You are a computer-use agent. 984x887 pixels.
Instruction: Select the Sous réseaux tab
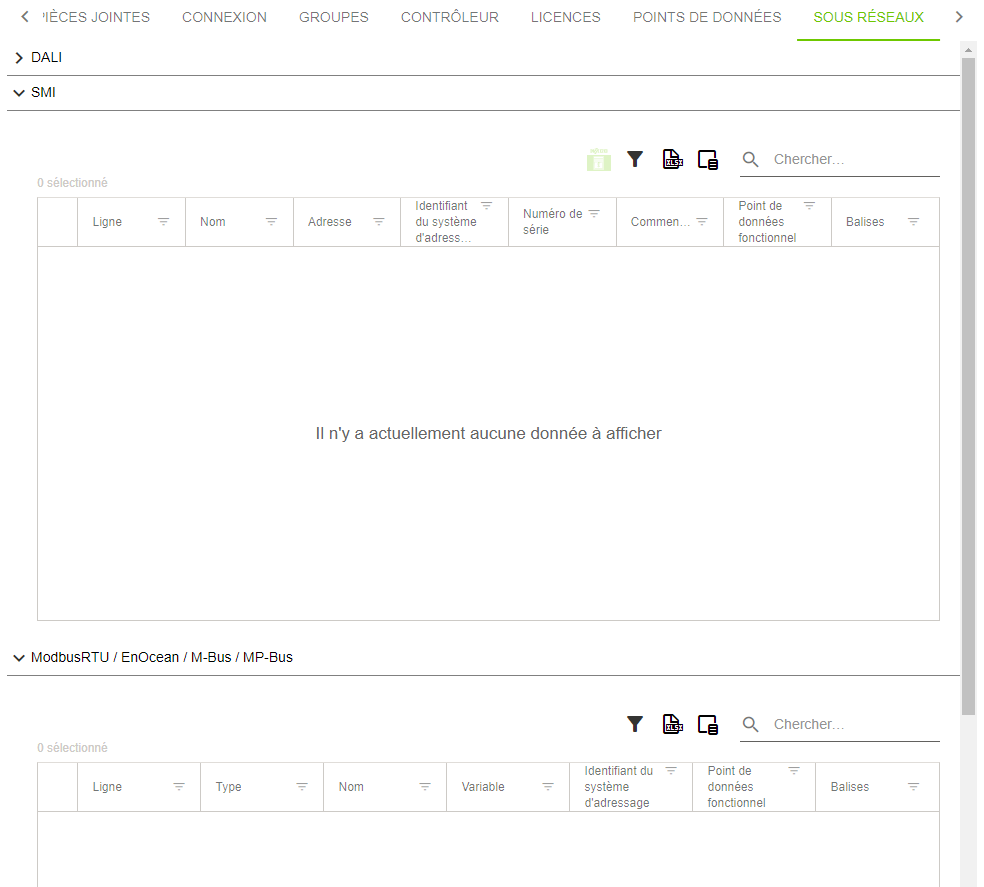tap(869, 17)
